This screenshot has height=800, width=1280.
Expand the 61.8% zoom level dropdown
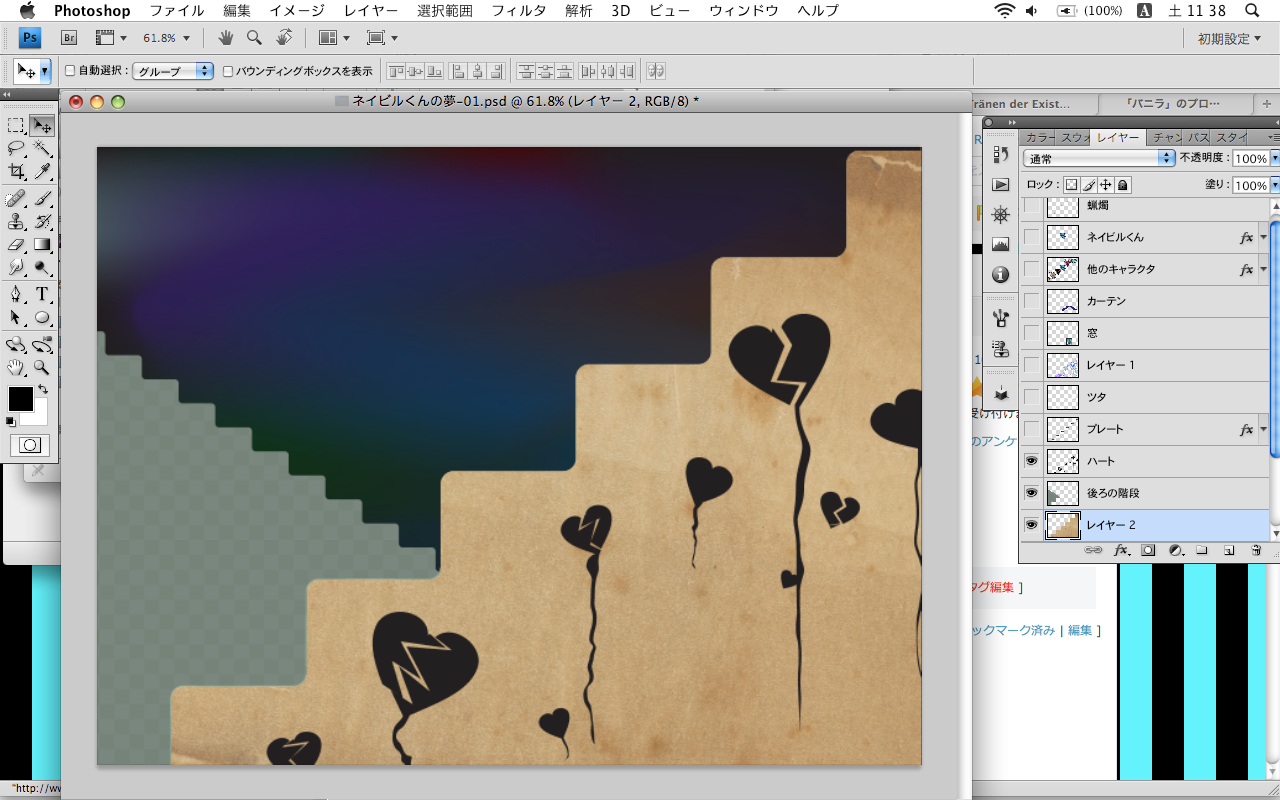point(166,38)
